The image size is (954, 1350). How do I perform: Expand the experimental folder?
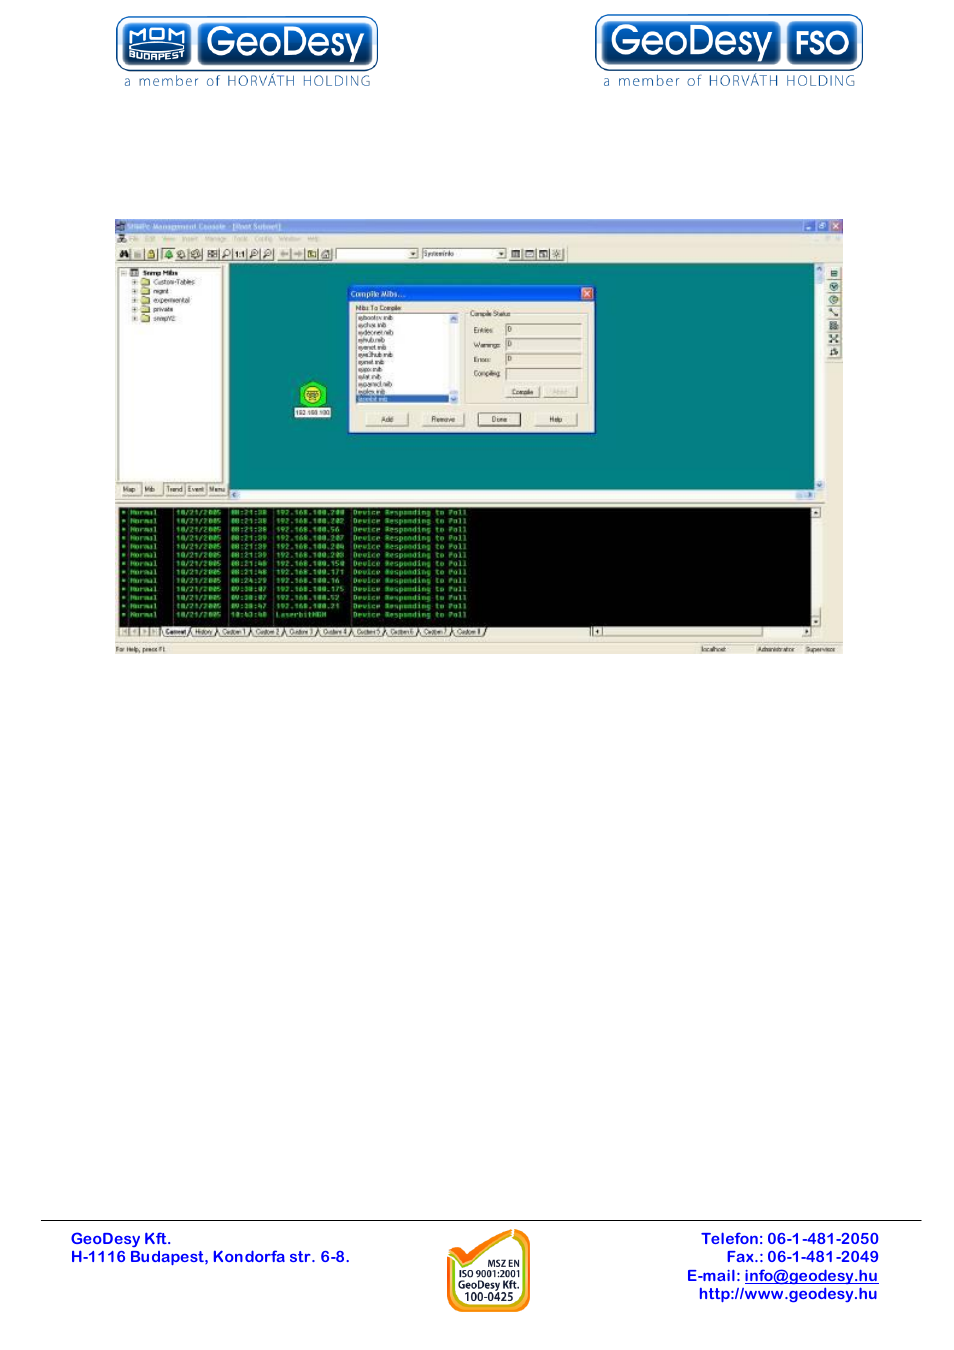[x=134, y=300]
